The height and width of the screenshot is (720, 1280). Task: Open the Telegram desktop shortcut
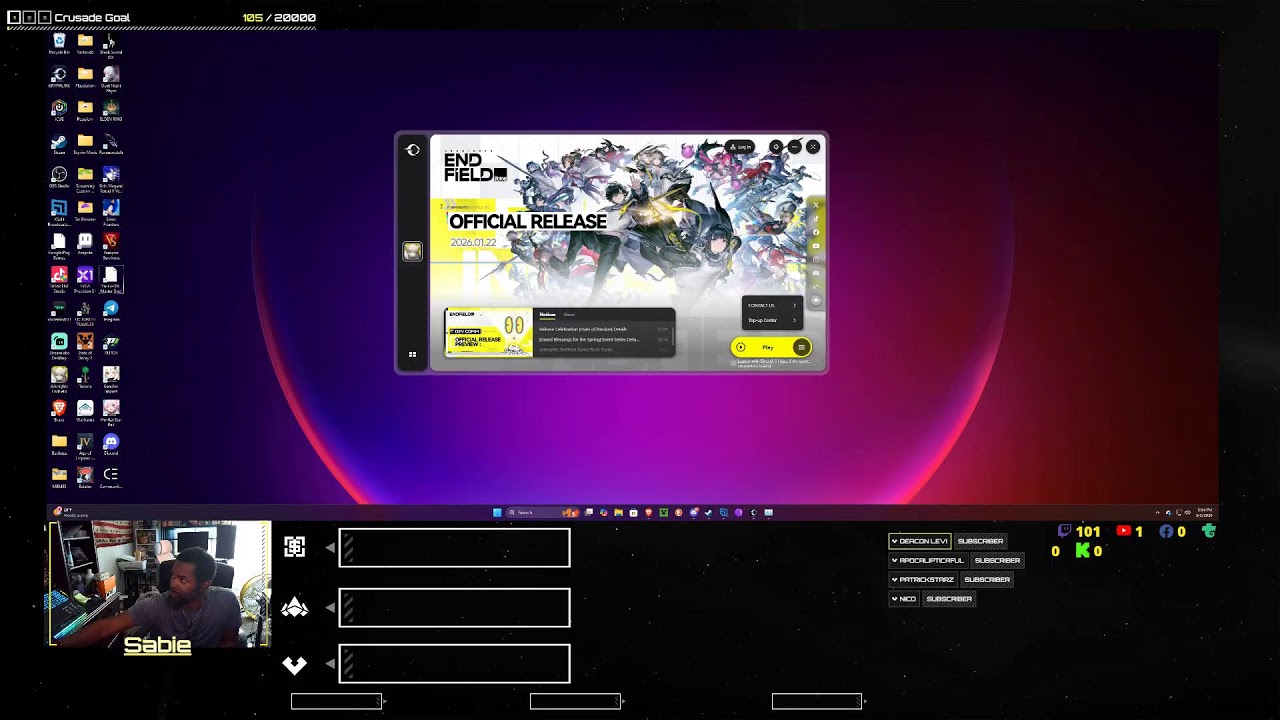point(111,312)
